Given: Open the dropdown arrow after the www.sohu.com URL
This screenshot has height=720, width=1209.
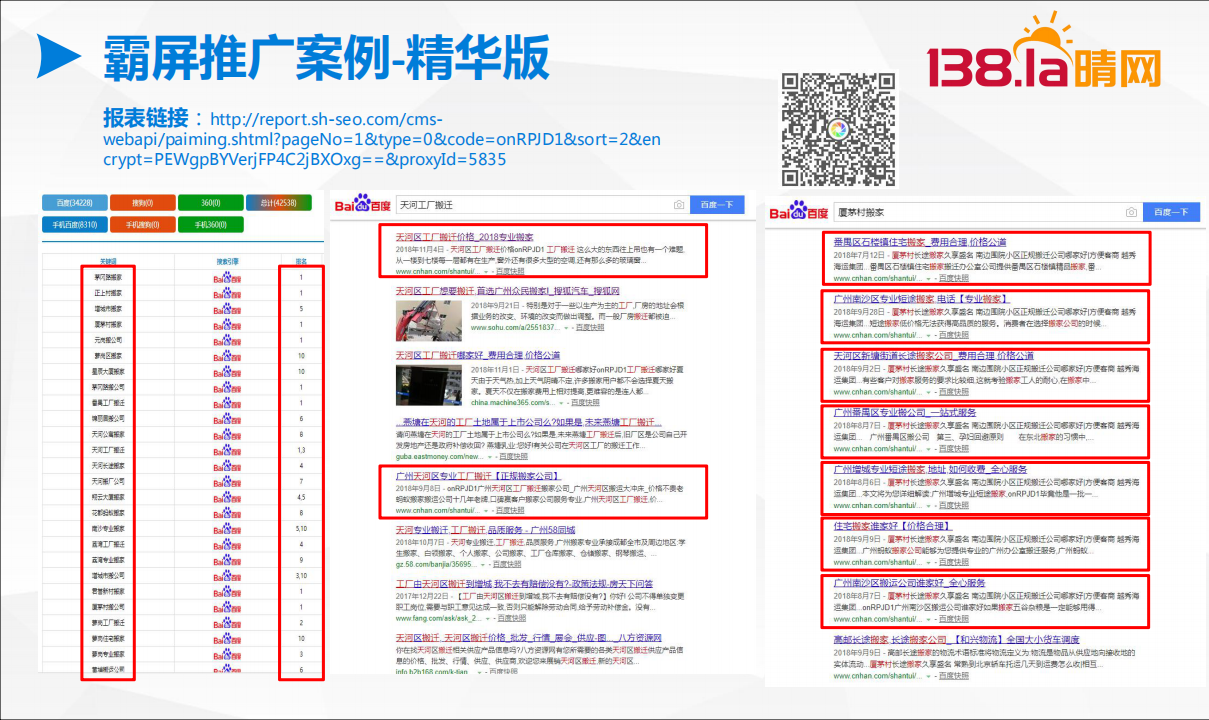Looking at the screenshot, I should click(566, 328).
